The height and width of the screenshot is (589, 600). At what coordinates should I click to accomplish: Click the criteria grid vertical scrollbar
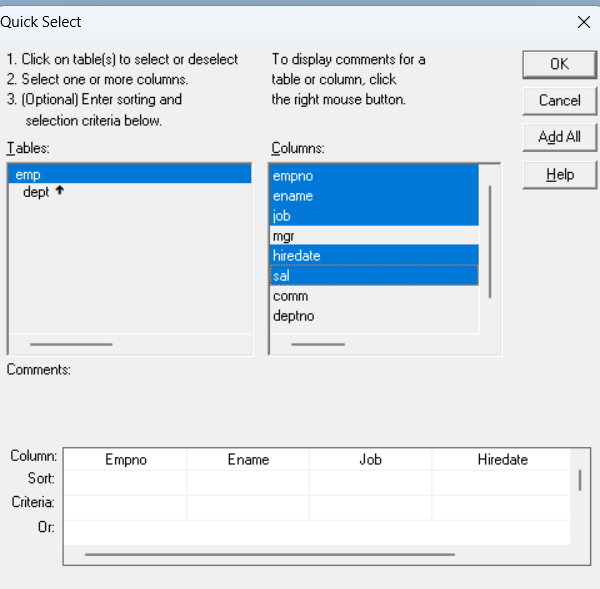[580, 480]
